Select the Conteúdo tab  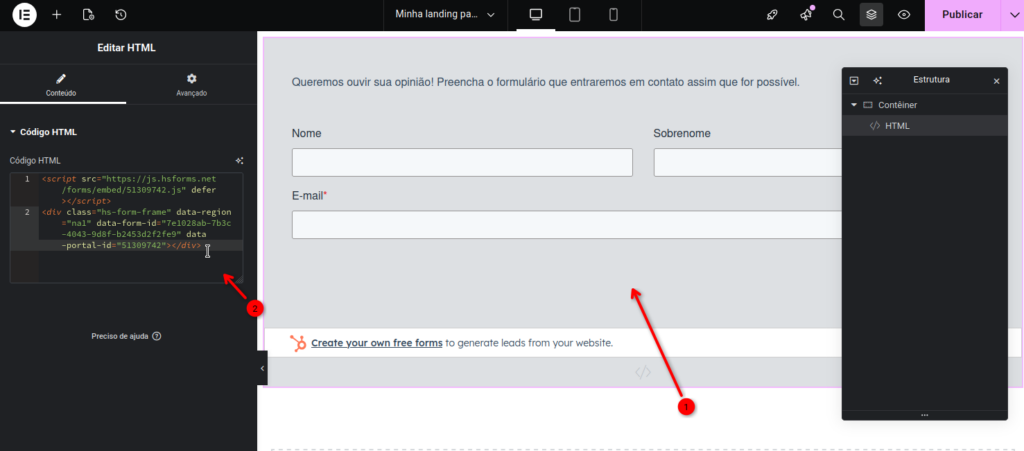(62, 84)
